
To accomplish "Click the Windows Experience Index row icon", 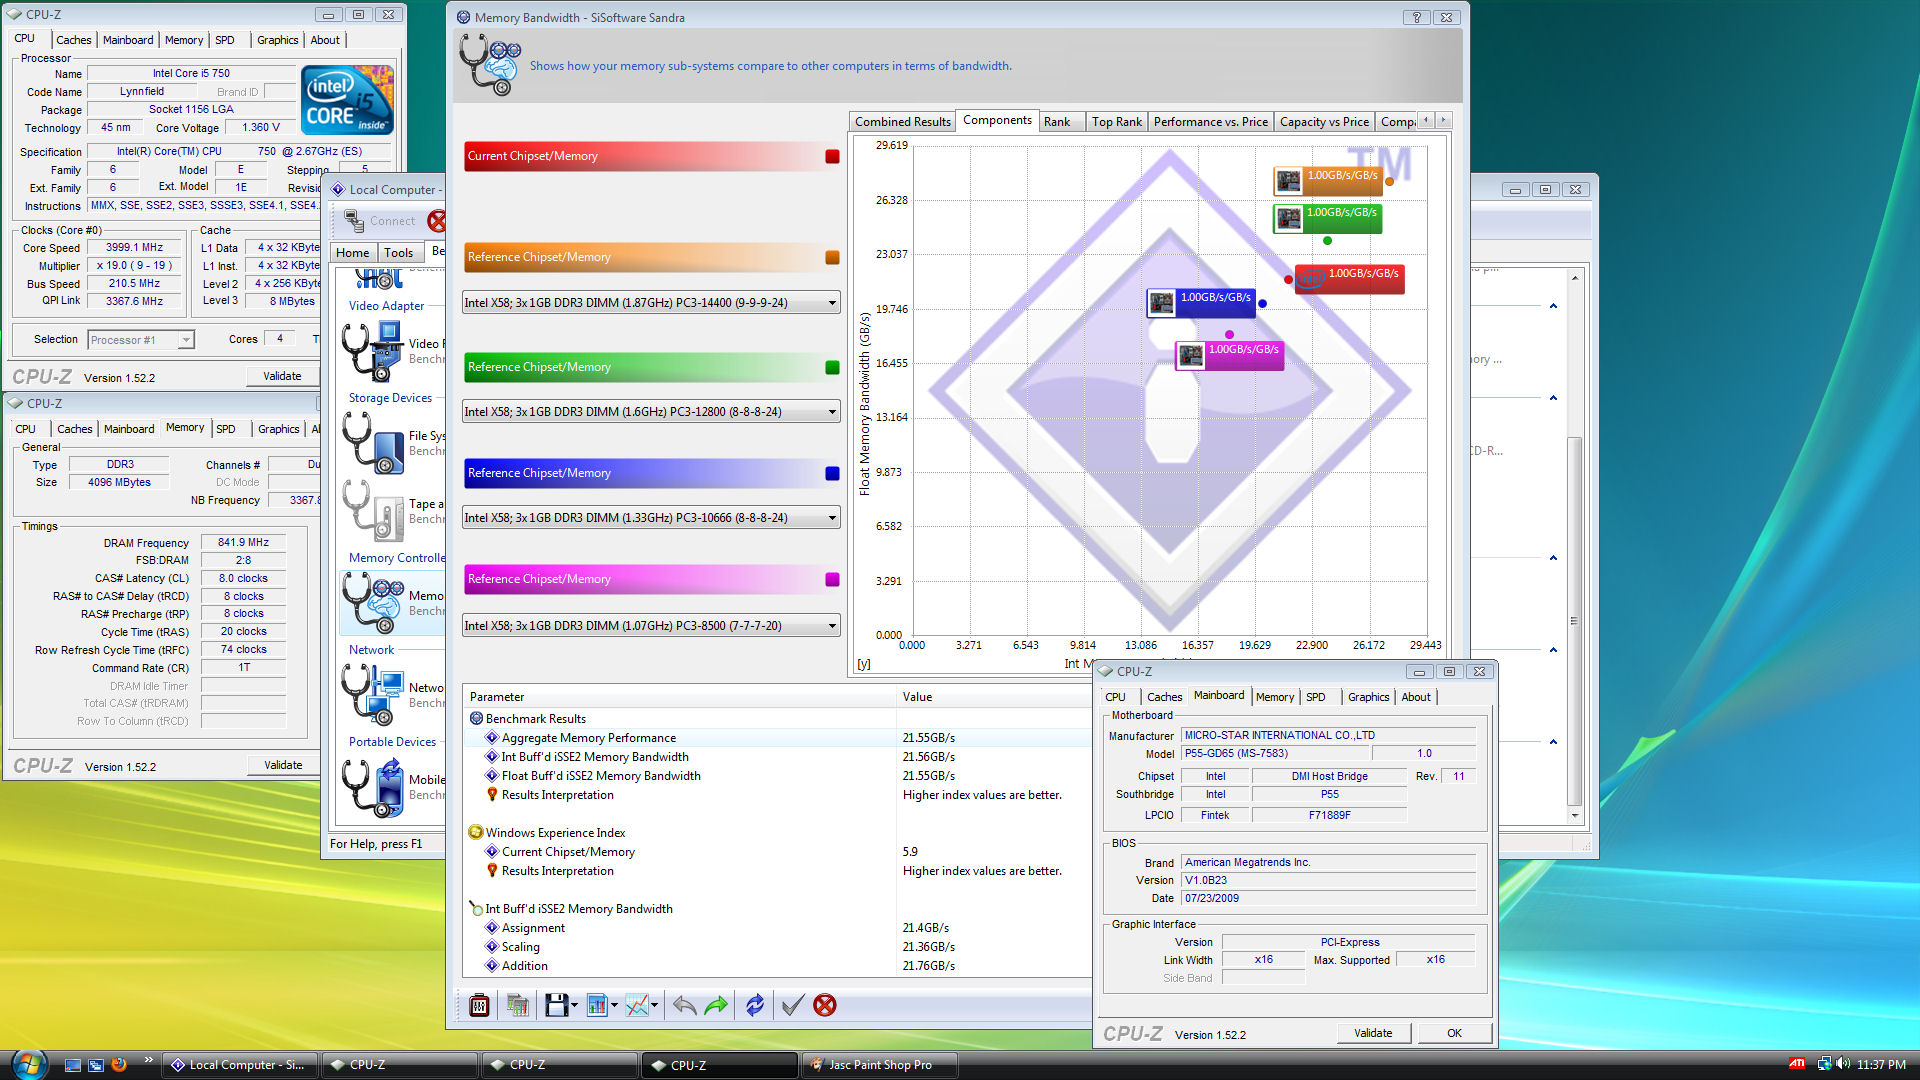I will [476, 833].
